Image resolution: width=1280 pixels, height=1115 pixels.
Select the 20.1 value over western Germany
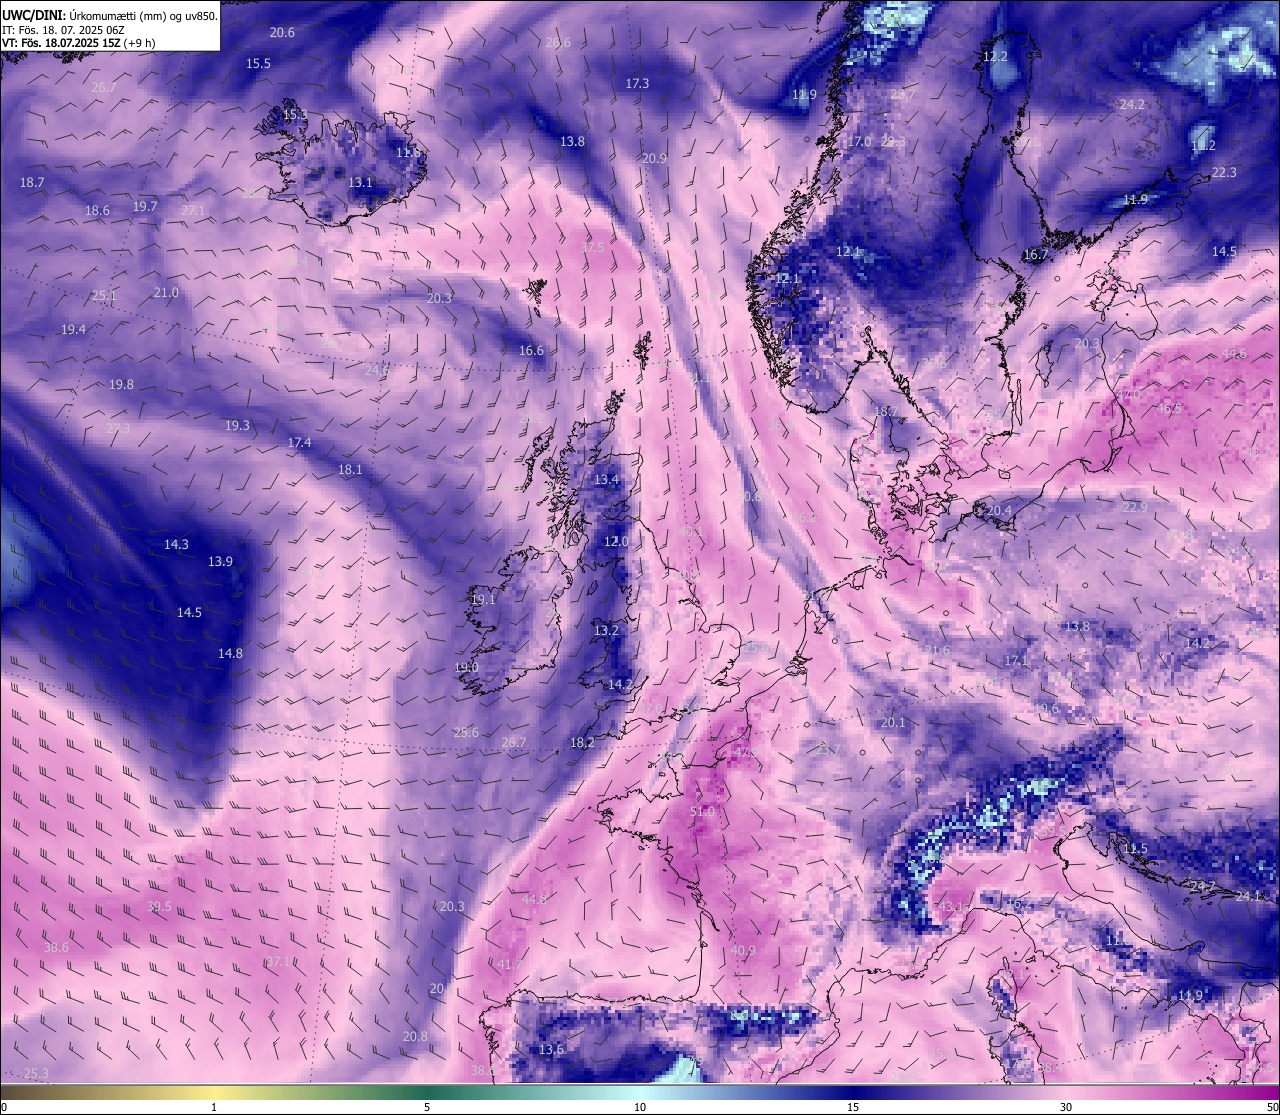892,722
